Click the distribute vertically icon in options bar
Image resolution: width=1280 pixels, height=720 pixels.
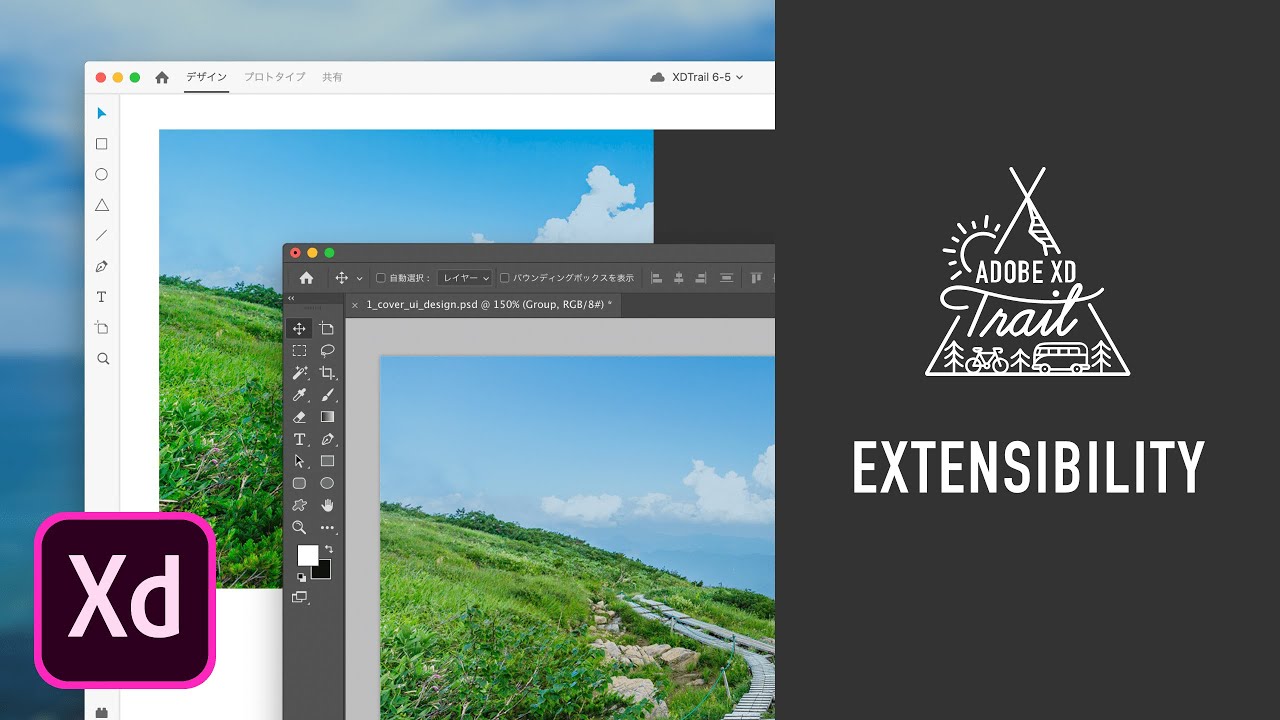(726, 278)
